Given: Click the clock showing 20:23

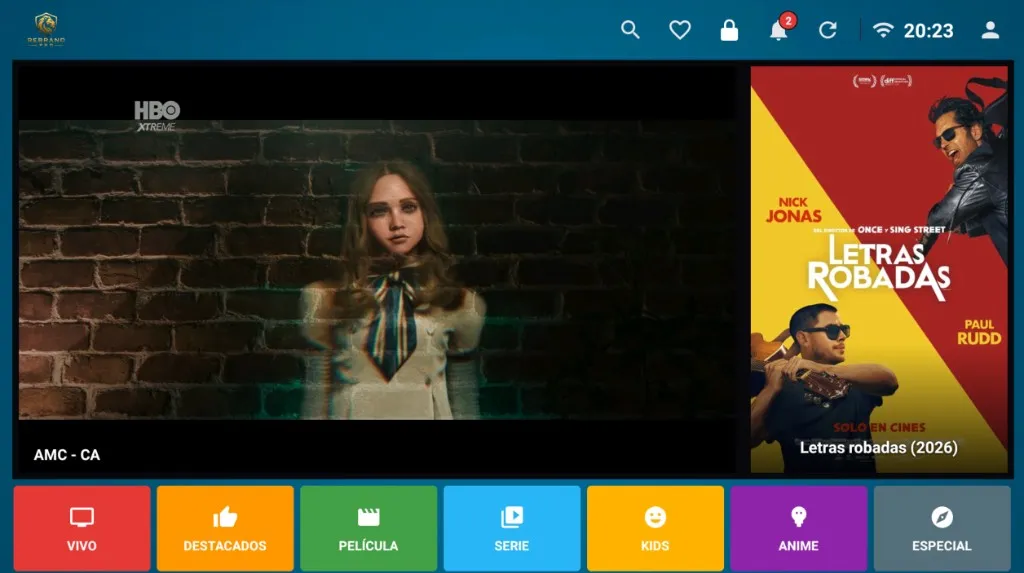Looking at the screenshot, I should coord(928,31).
